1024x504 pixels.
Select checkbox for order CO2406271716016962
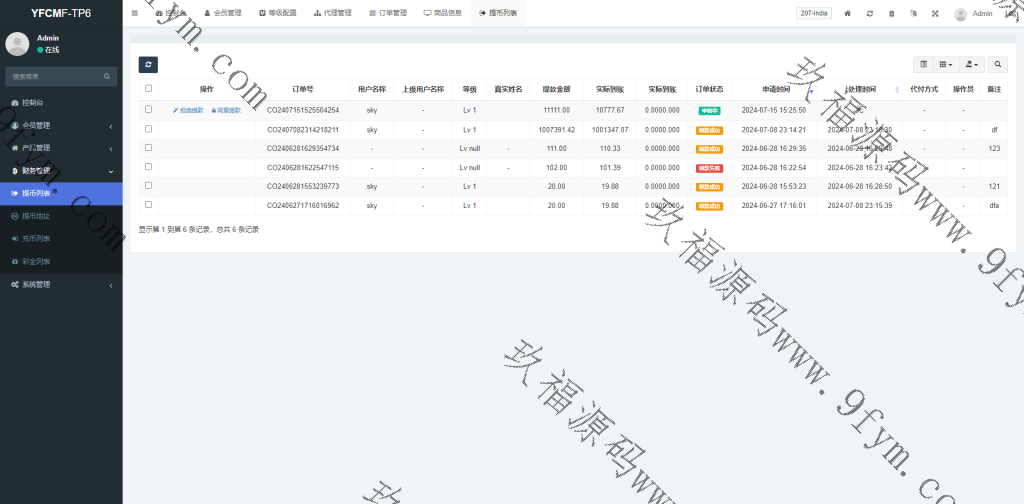(148, 205)
